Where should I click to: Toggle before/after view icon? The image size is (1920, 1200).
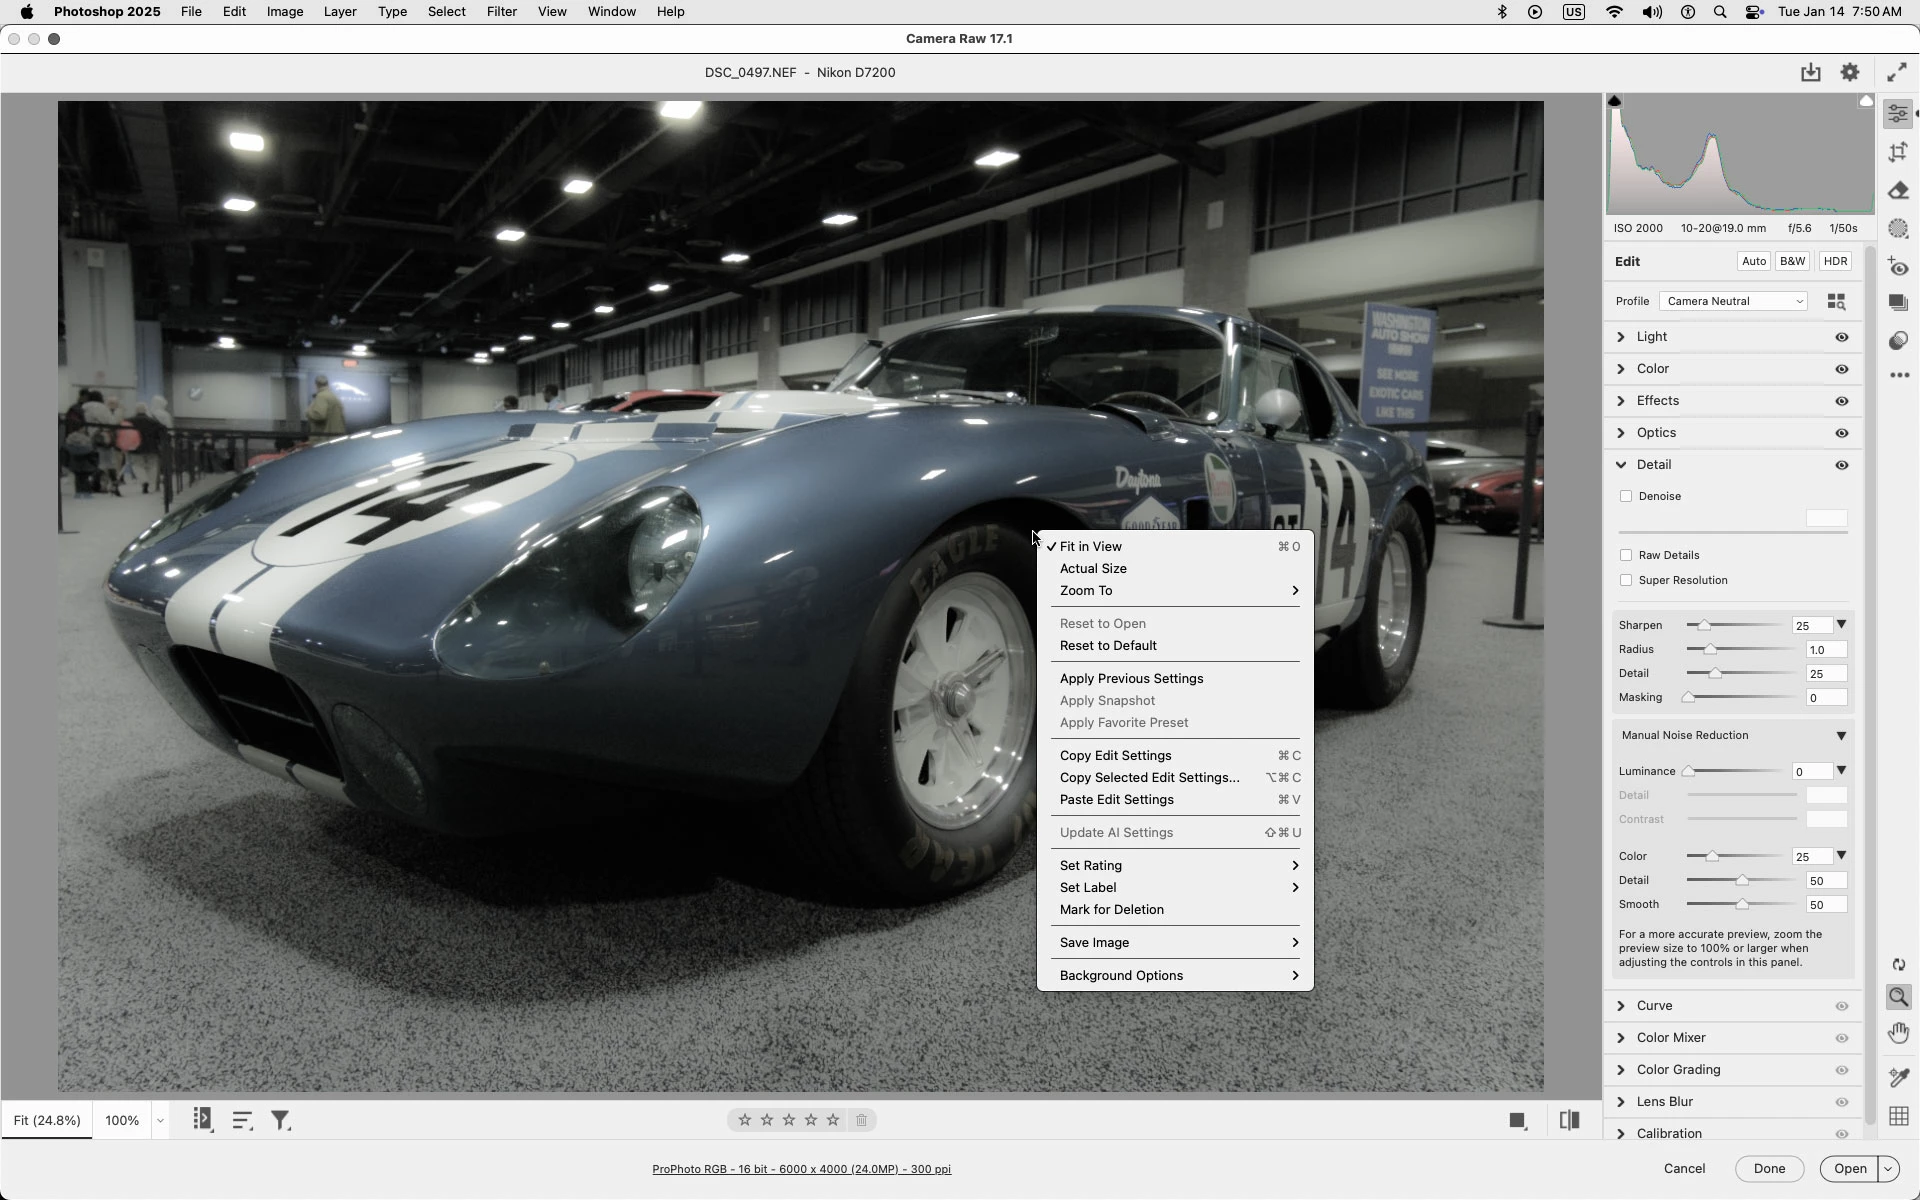click(1570, 1121)
